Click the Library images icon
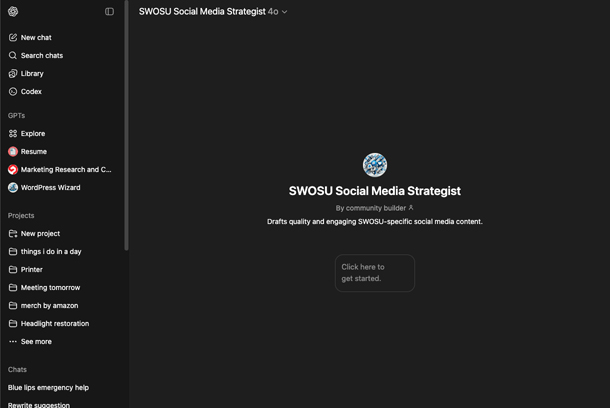 pos(13,74)
